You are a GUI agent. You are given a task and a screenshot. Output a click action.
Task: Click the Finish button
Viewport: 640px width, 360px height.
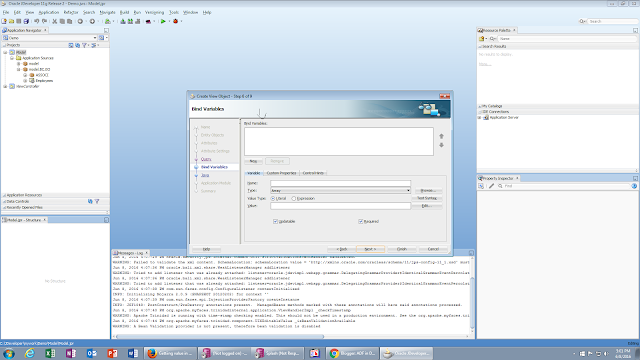(402, 249)
